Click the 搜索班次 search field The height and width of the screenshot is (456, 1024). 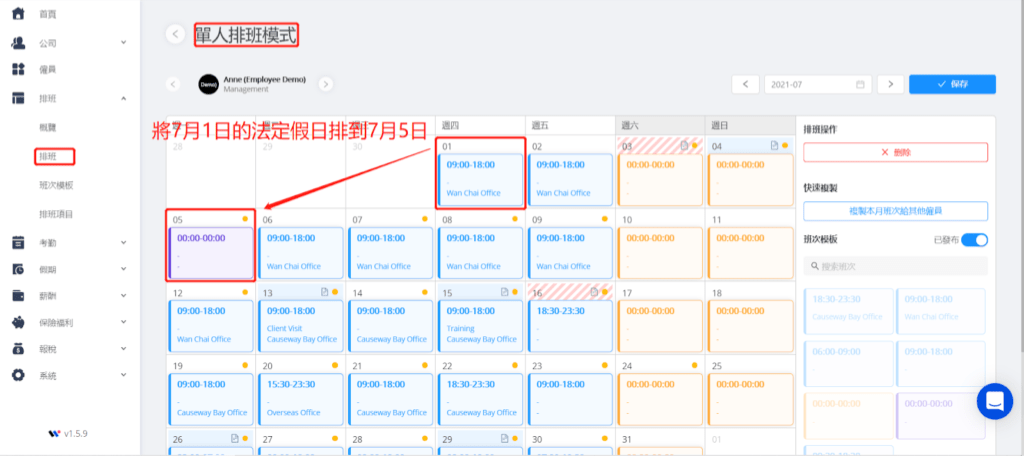click(x=895, y=266)
